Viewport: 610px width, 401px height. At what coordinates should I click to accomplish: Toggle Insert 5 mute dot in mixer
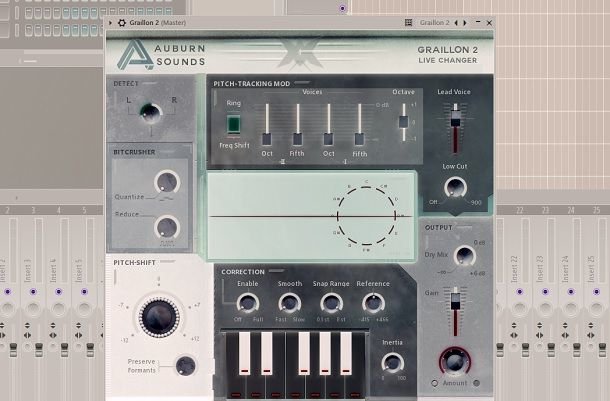click(84, 292)
